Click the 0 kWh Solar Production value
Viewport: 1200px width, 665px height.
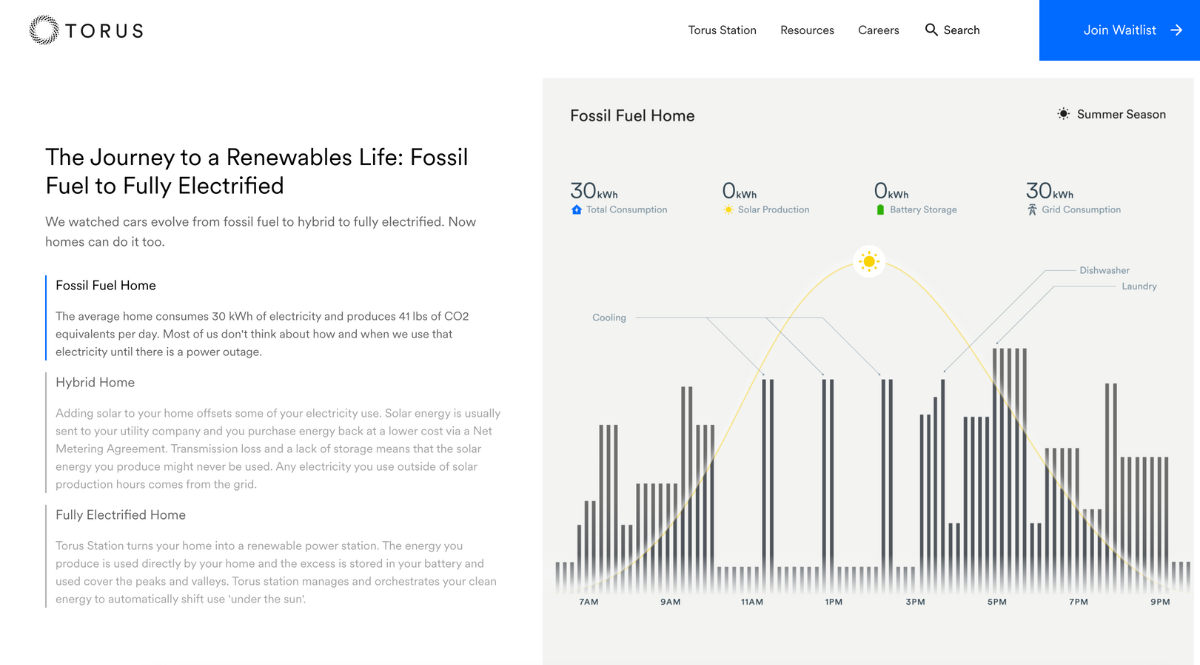739,190
